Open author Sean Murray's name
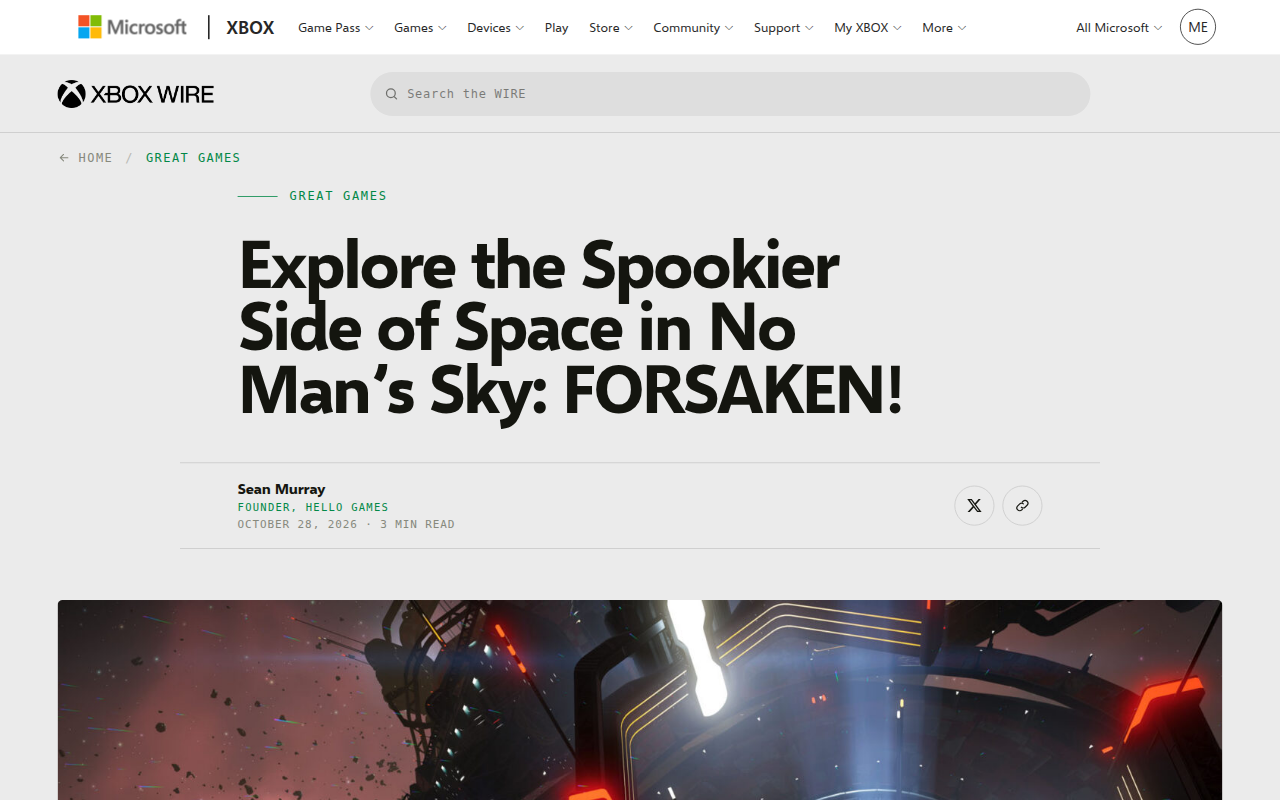 point(281,489)
